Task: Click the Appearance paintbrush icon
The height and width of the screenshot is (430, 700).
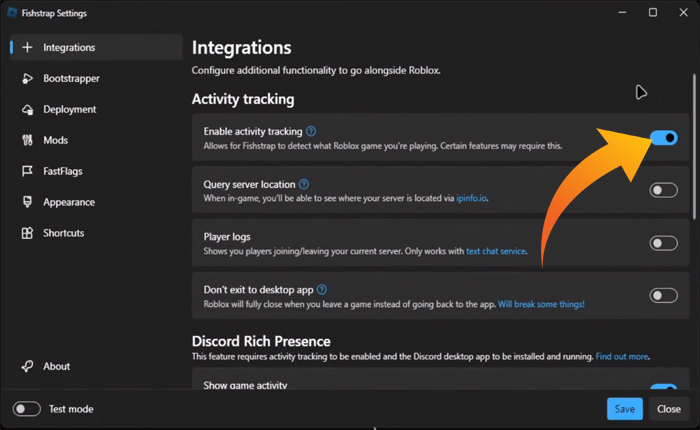Action: pos(27,202)
